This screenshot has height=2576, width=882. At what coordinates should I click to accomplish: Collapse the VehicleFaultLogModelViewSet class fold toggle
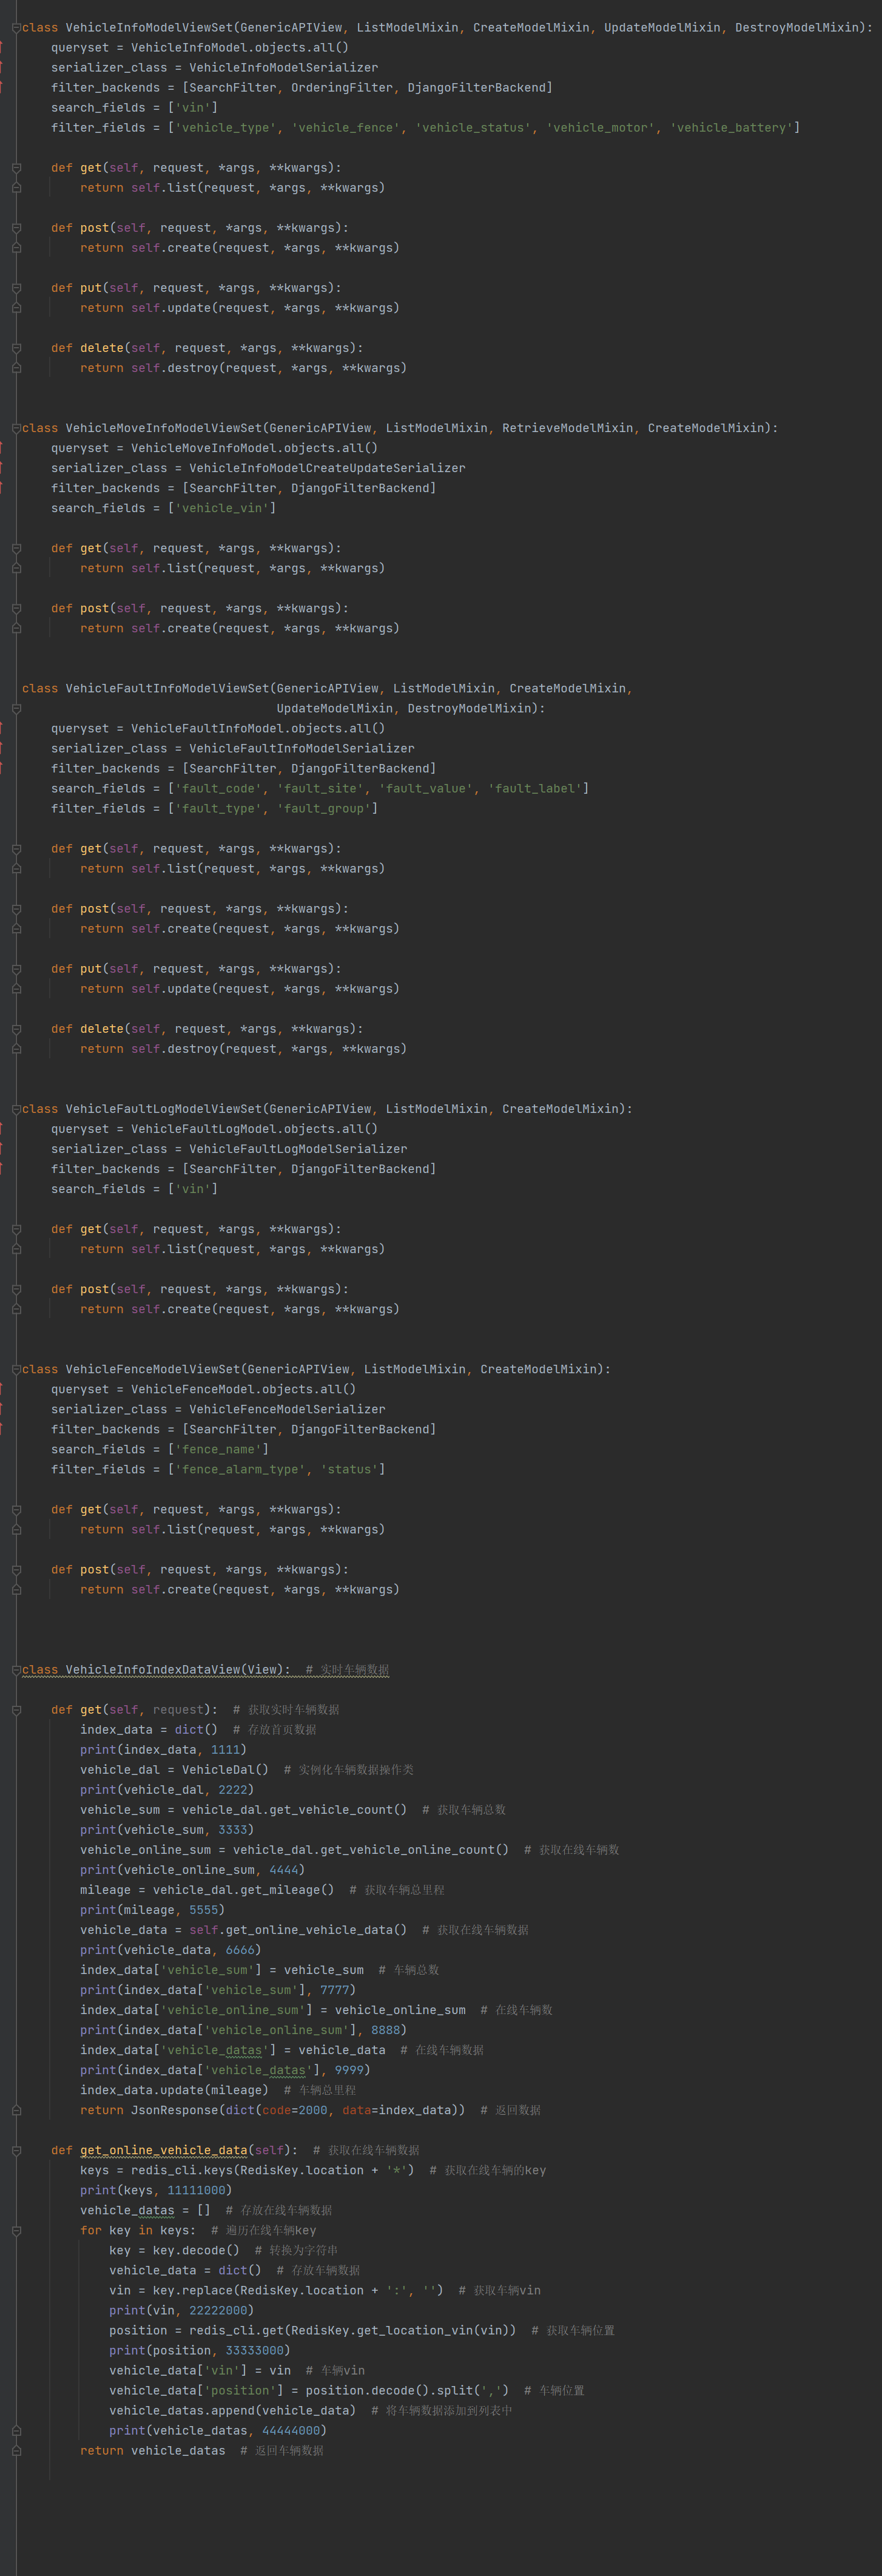click(16, 1109)
